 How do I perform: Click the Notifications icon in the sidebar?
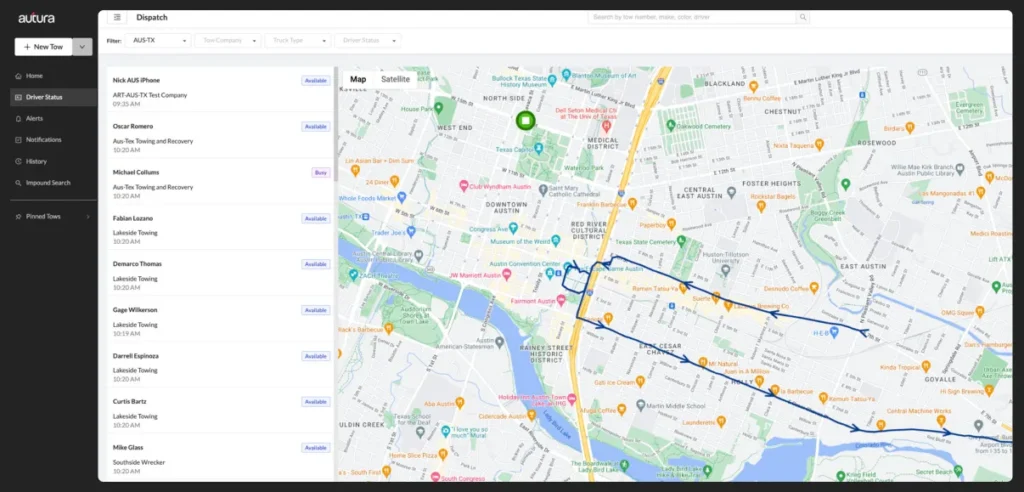pos(17,140)
